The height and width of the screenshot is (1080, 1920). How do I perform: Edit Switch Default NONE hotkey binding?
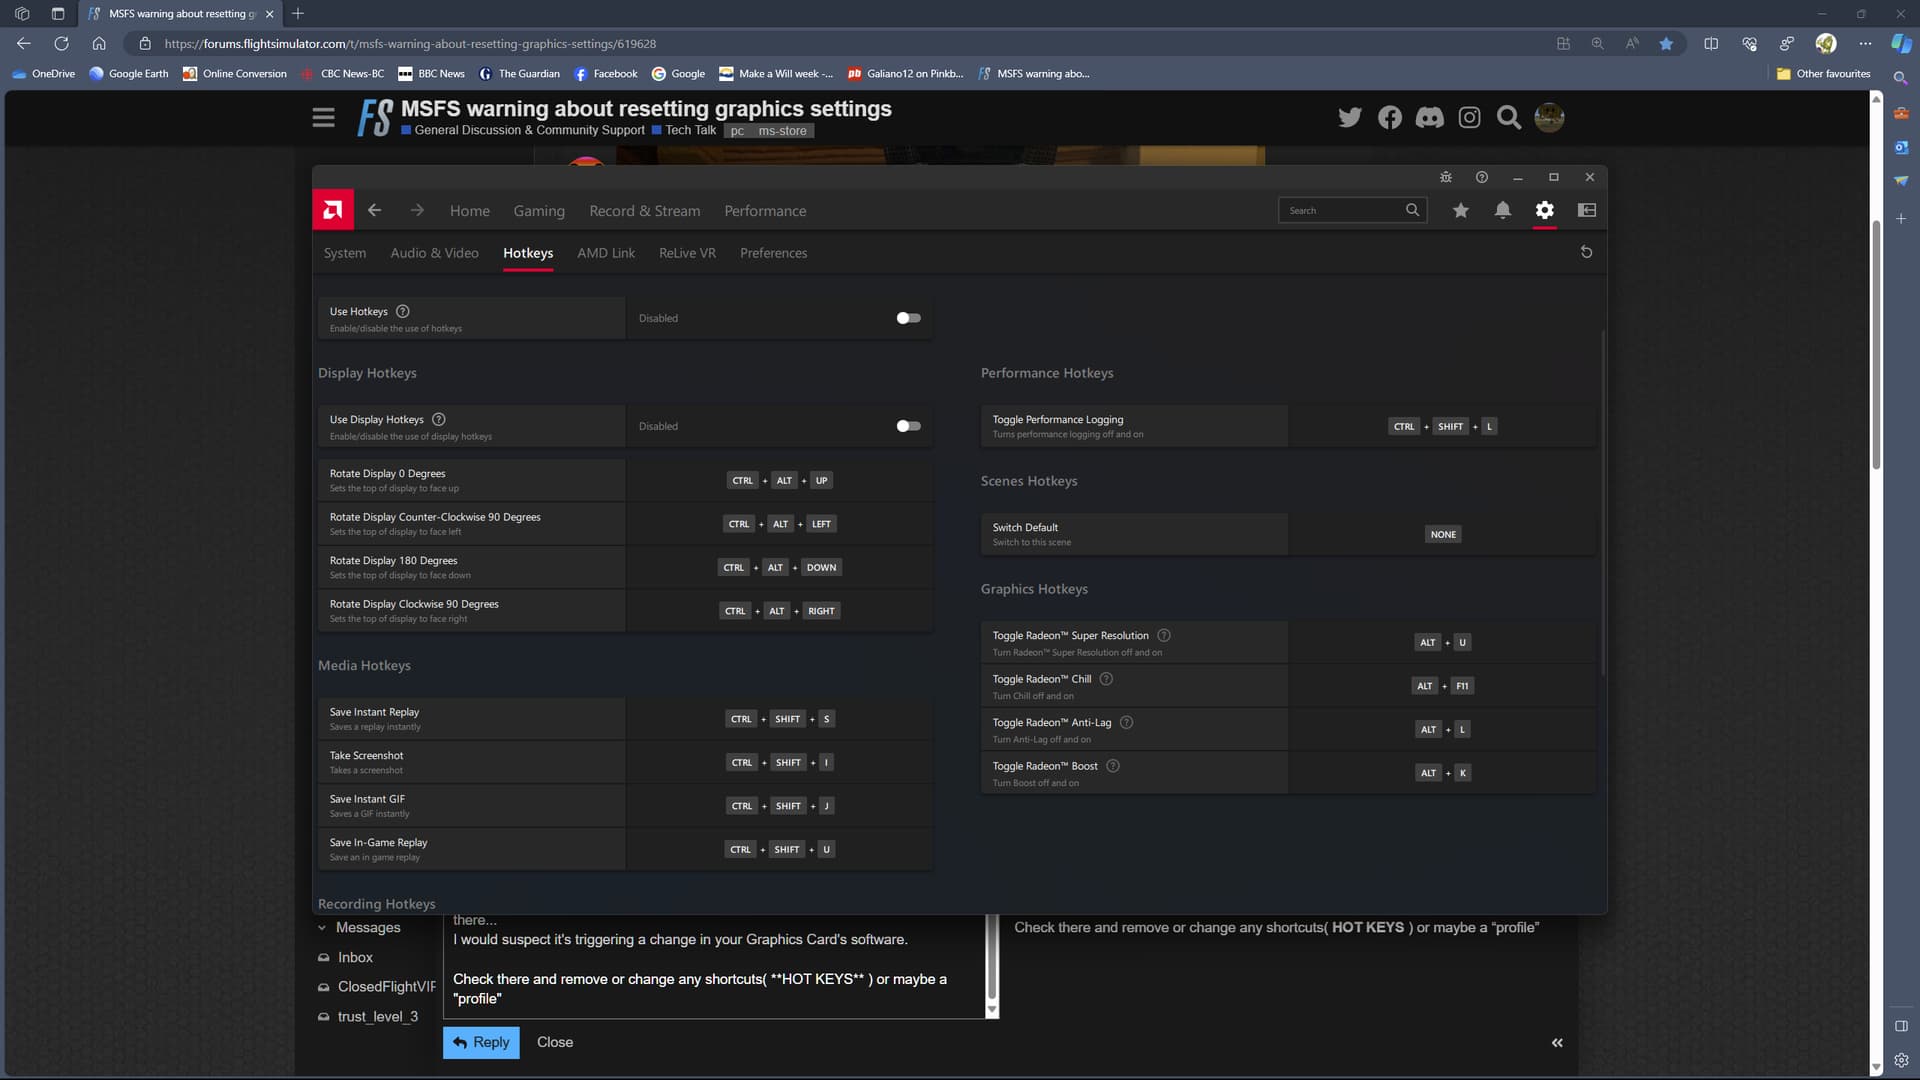(x=1443, y=534)
